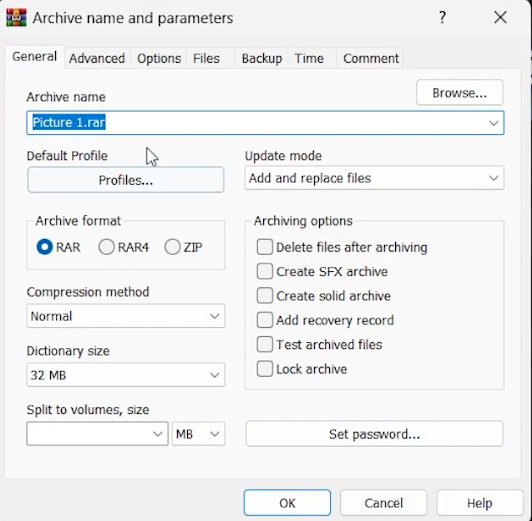
Task: Open the Compression method dropdown
Action: tap(126, 316)
